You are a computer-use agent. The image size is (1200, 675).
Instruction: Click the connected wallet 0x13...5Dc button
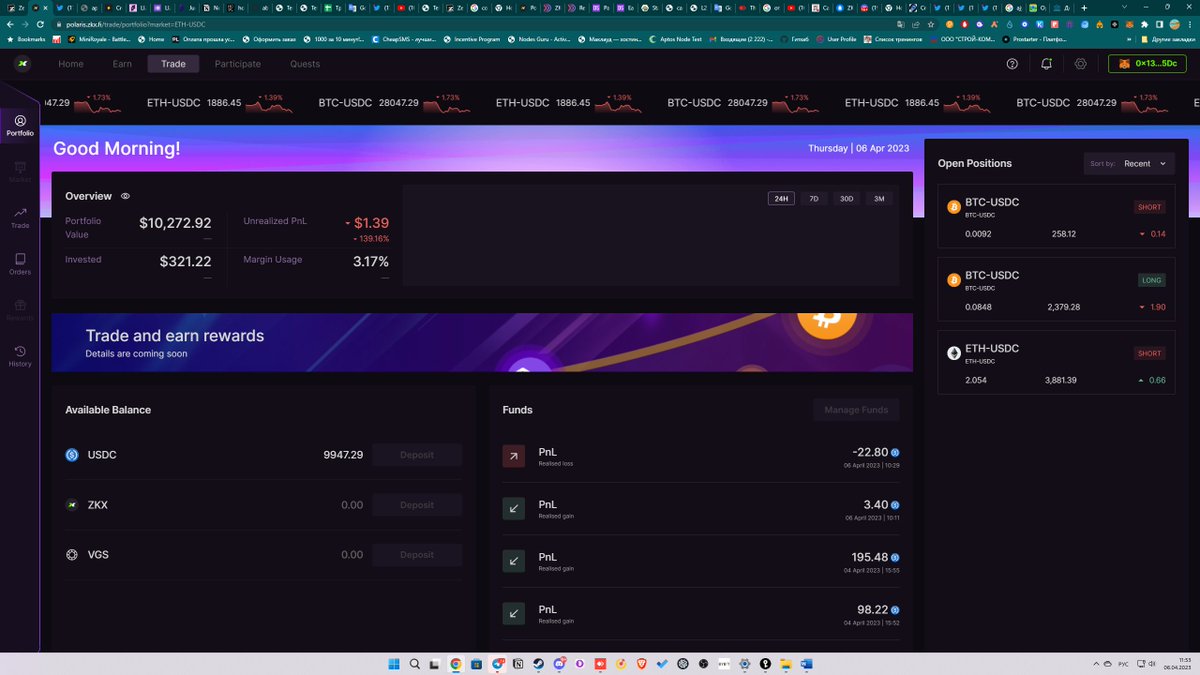click(x=1147, y=63)
